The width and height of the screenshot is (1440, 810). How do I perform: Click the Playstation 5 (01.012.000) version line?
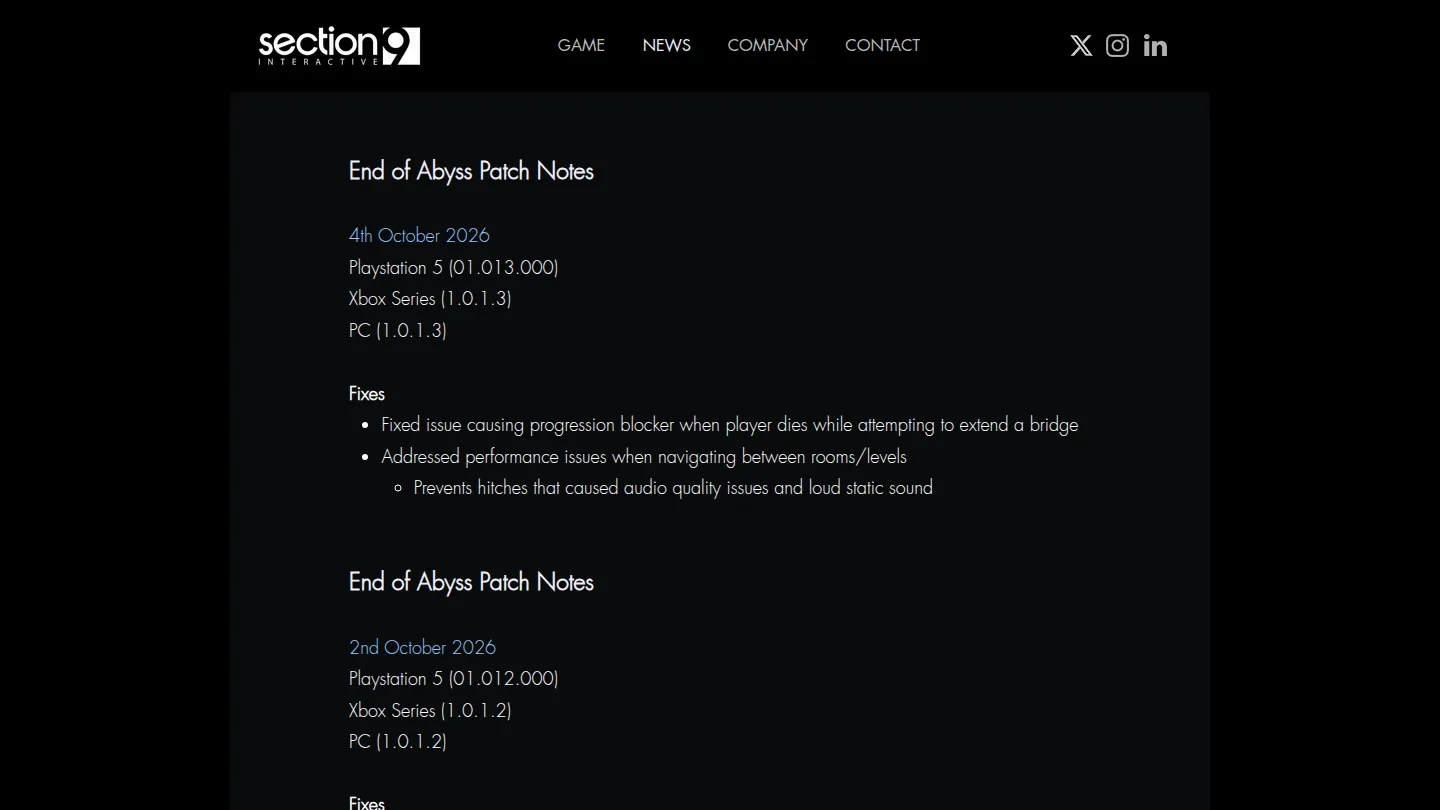click(x=453, y=678)
